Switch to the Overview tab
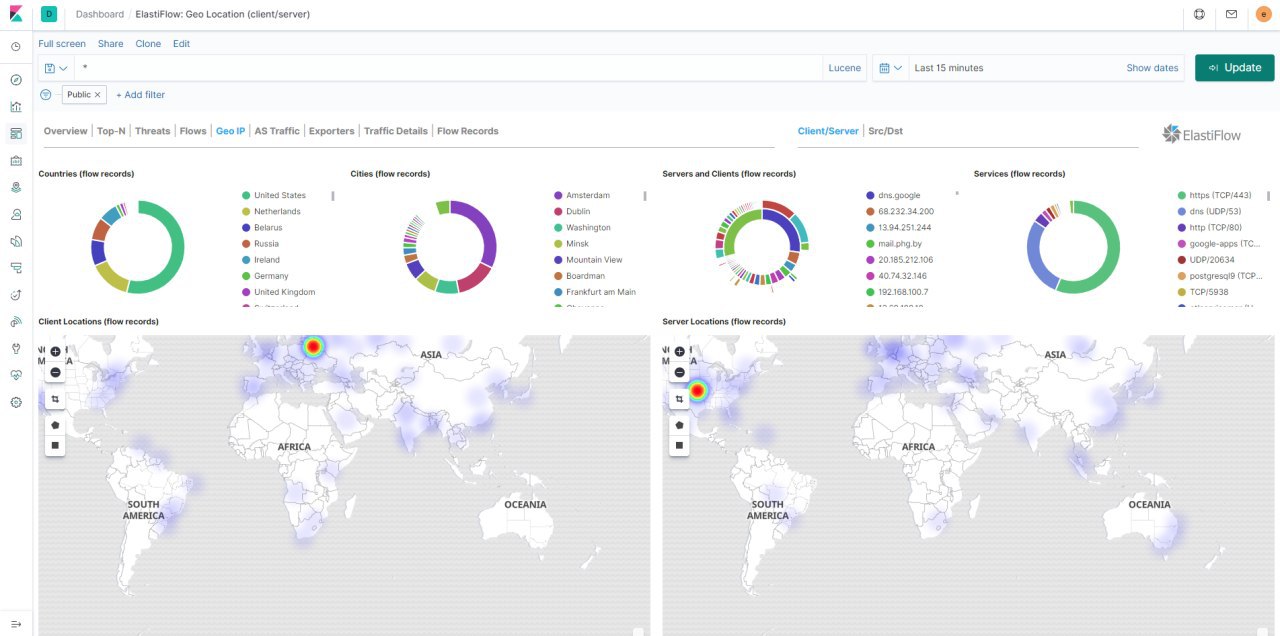Image resolution: width=1280 pixels, height=636 pixels. (65, 131)
